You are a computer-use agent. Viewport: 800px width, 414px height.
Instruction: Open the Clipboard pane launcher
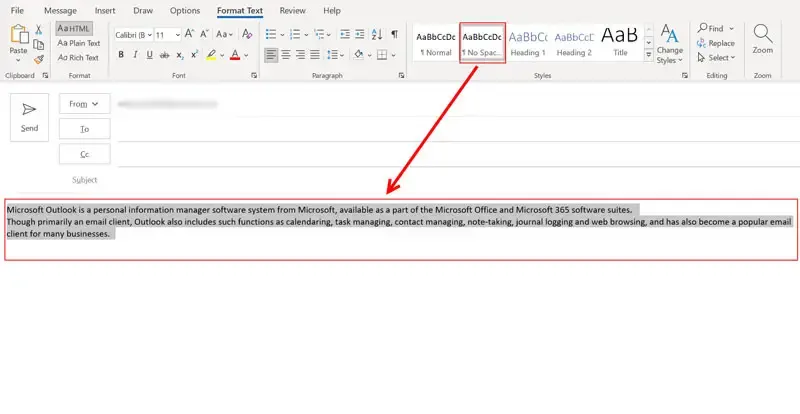pos(45,76)
